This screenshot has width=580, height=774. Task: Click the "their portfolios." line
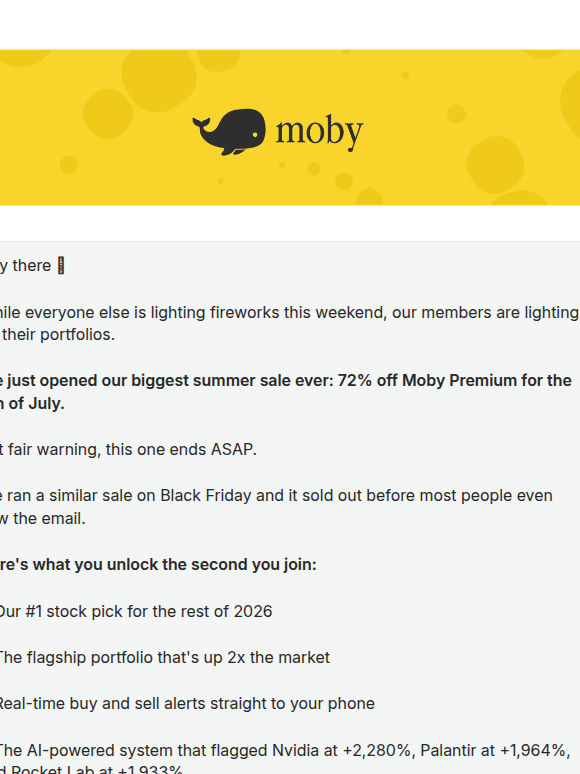[x=59, y=335]
